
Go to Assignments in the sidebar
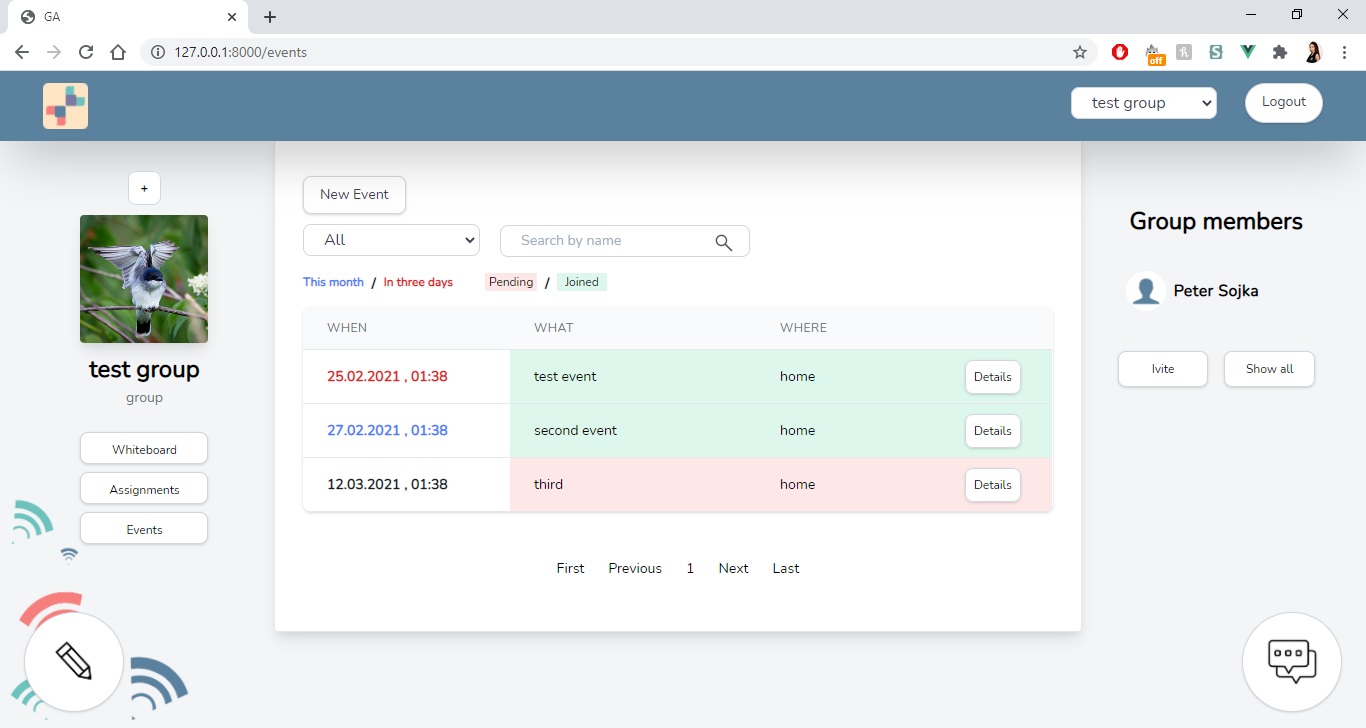point(144,489)
